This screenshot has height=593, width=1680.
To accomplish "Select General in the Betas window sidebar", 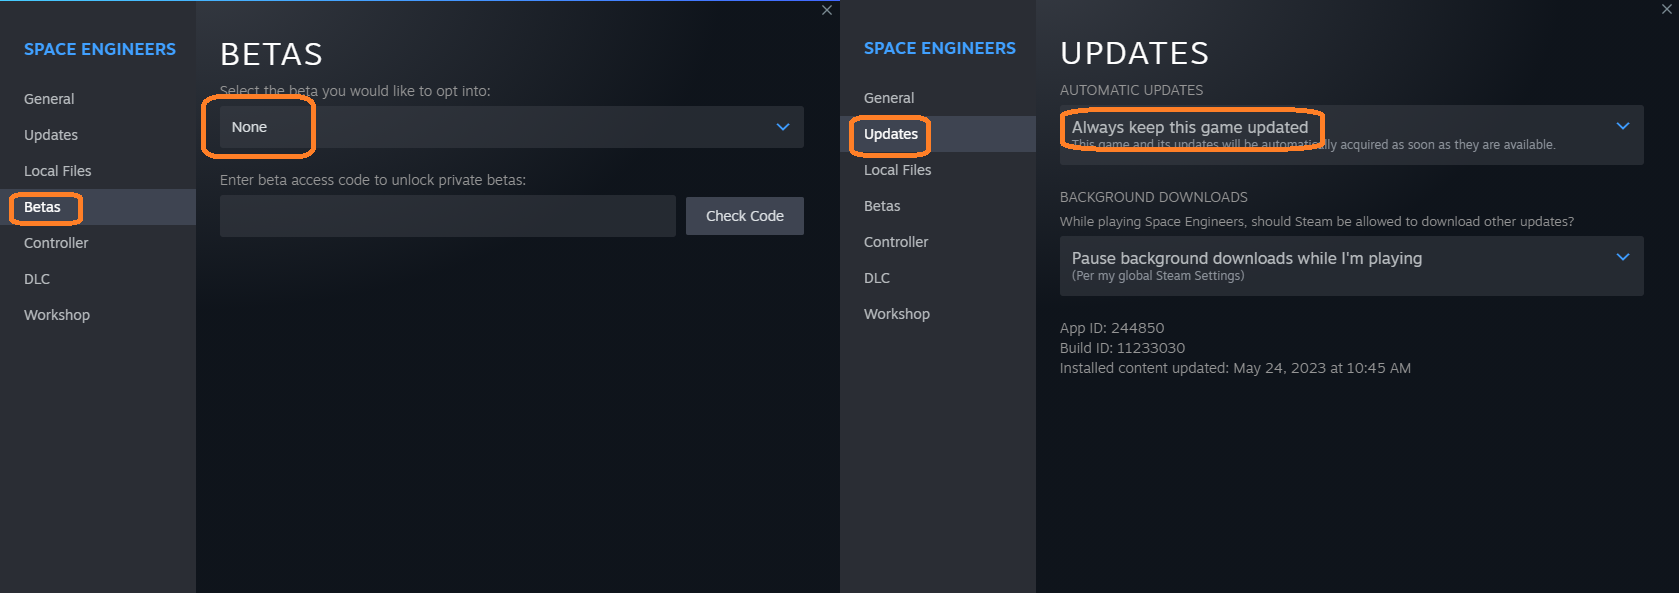I will [49, 99].
